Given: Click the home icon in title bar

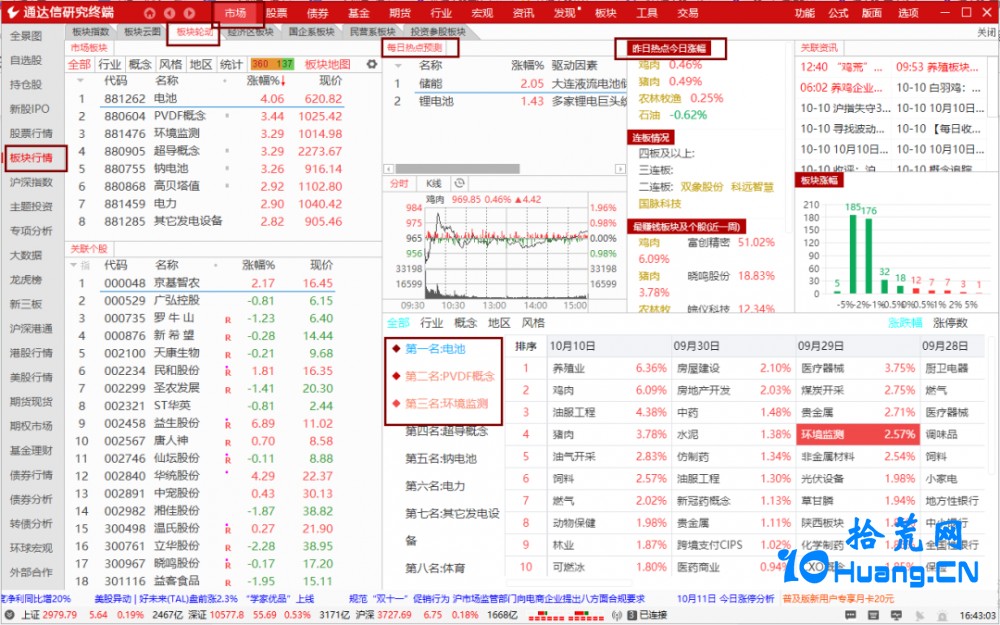Looking at the screenshot, I should pos(149,13).
